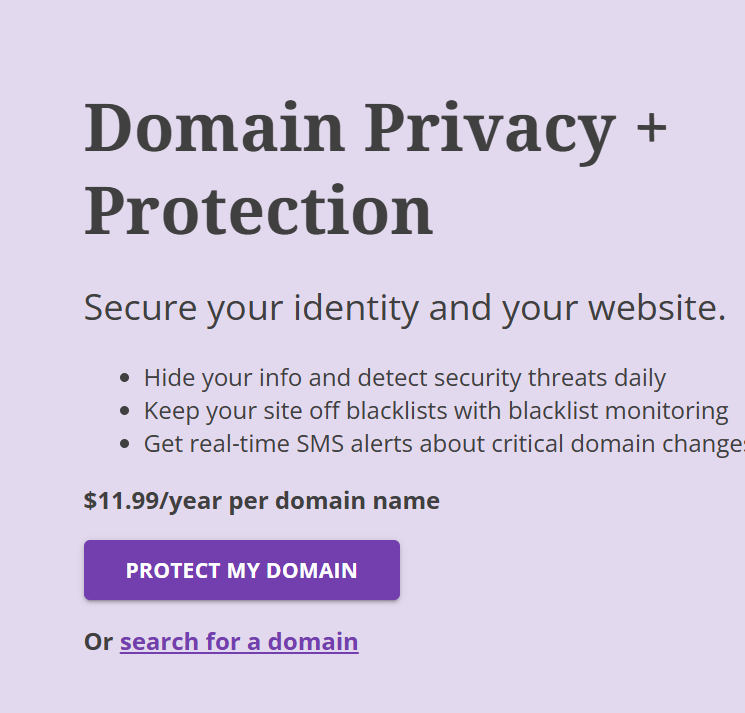
Task: Select the word Protection in the heading
Action: [x=258, y=210]
